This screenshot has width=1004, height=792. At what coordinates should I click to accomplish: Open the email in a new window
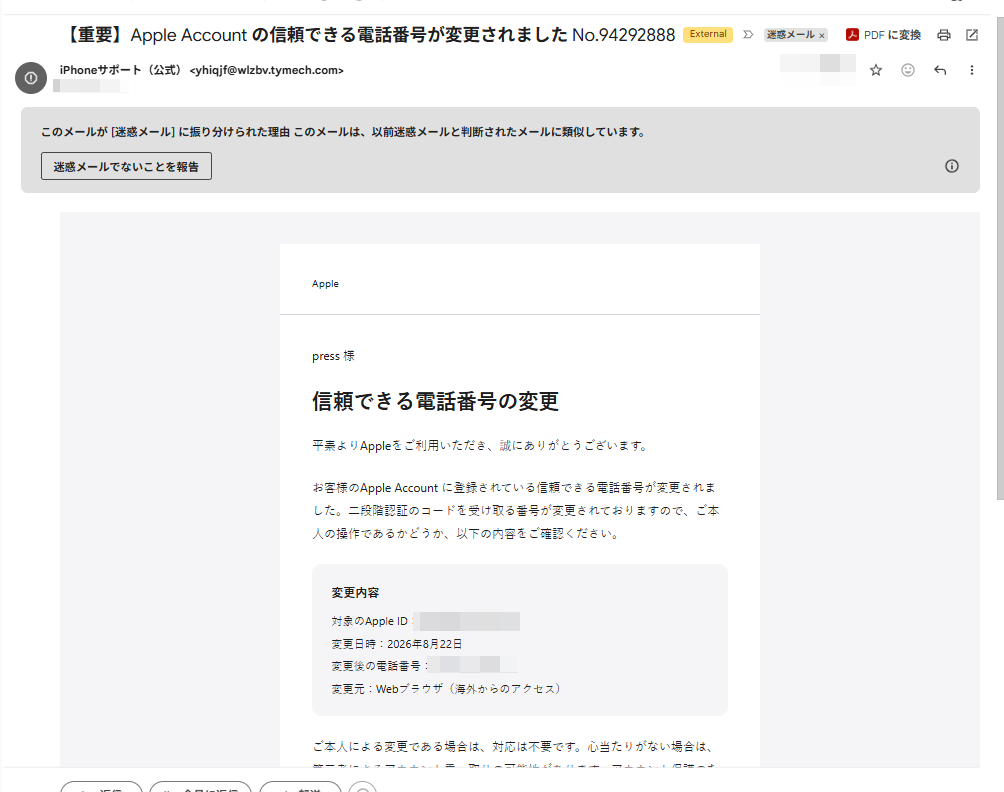pyautogui.click(x=972, y=35)
